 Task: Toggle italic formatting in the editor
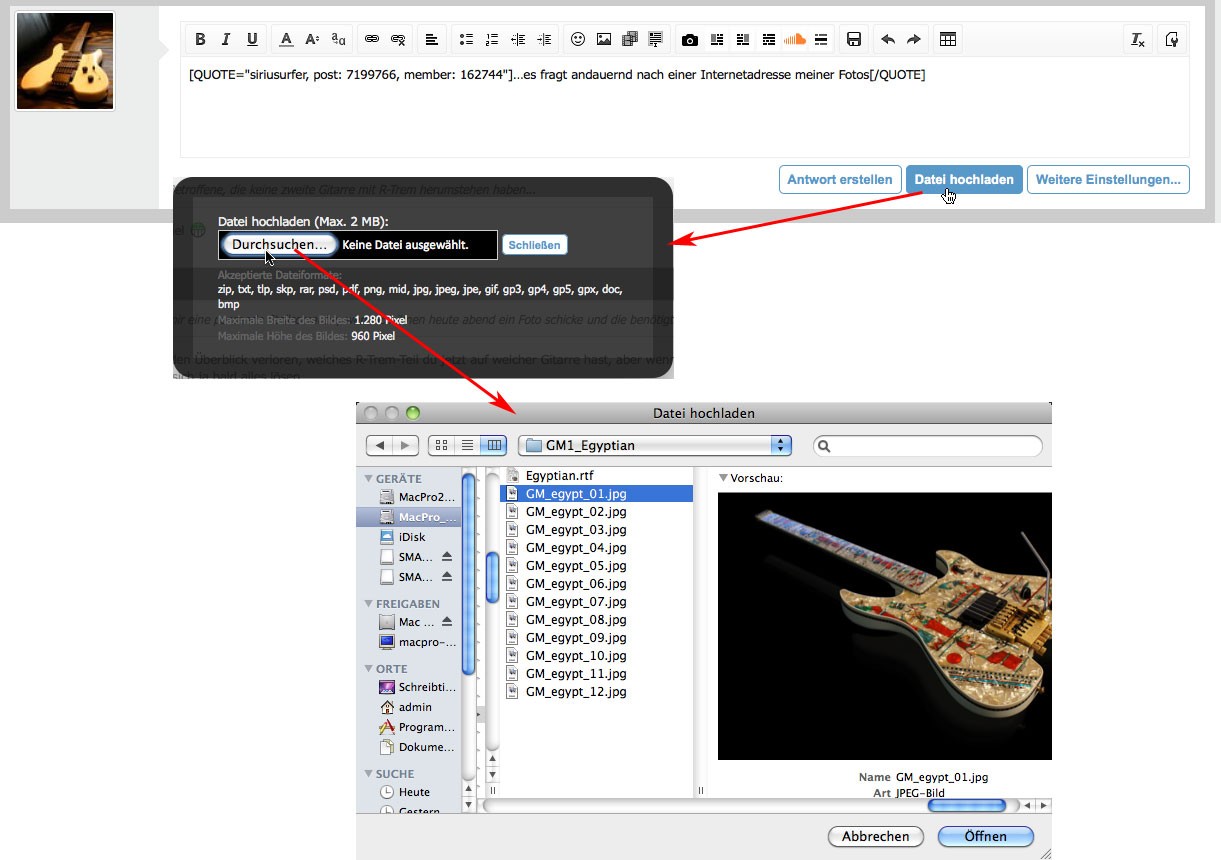[226, 40]
